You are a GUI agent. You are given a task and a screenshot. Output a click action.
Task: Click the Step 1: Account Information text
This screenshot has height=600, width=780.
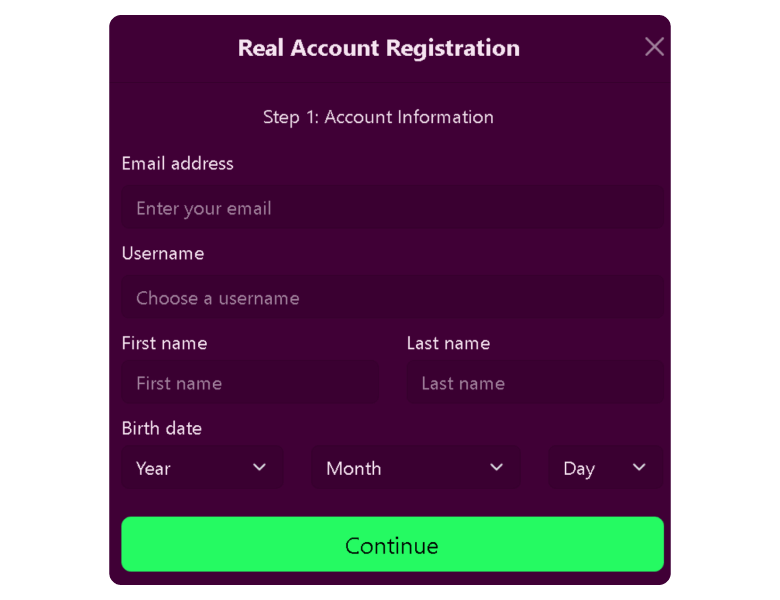[x=378, y=117]
